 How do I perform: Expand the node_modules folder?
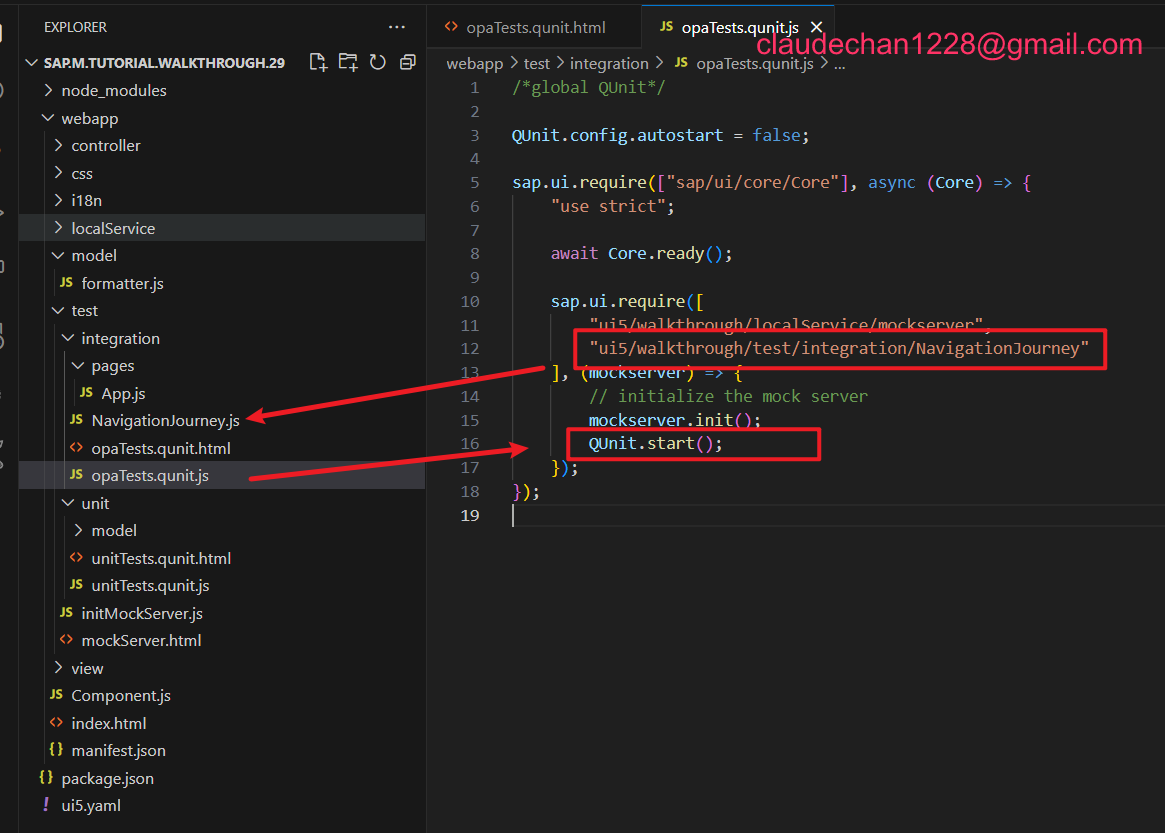point(113,90)
